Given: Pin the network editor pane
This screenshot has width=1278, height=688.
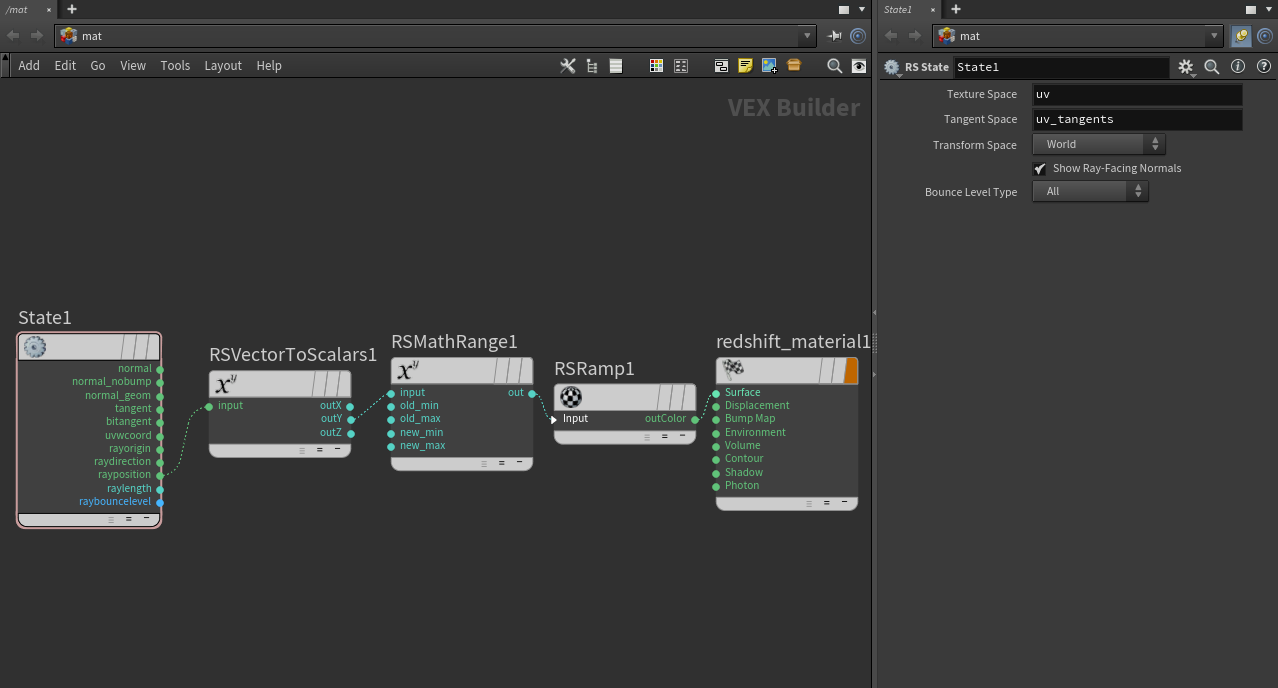Looking at the screenshot, I should click(x=835, y=36).
